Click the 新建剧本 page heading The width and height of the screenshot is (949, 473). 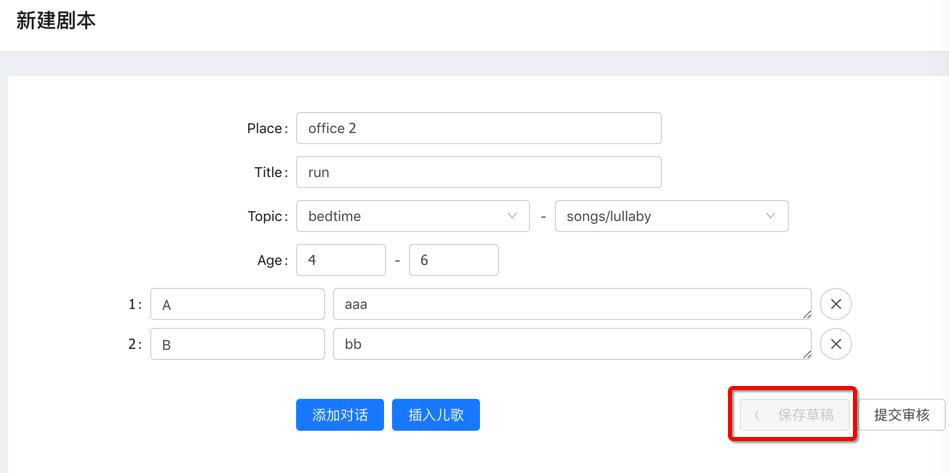[56, 20]
